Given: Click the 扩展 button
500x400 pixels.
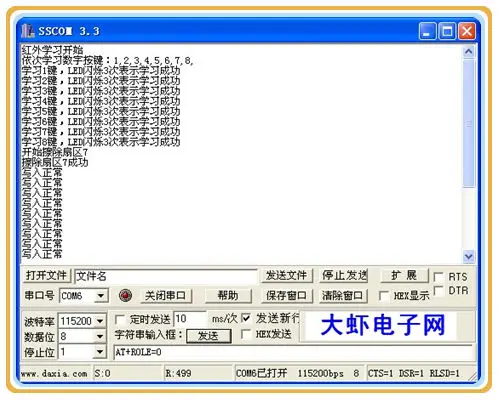Looking at the screenshot, I should (x=404, y=275).
